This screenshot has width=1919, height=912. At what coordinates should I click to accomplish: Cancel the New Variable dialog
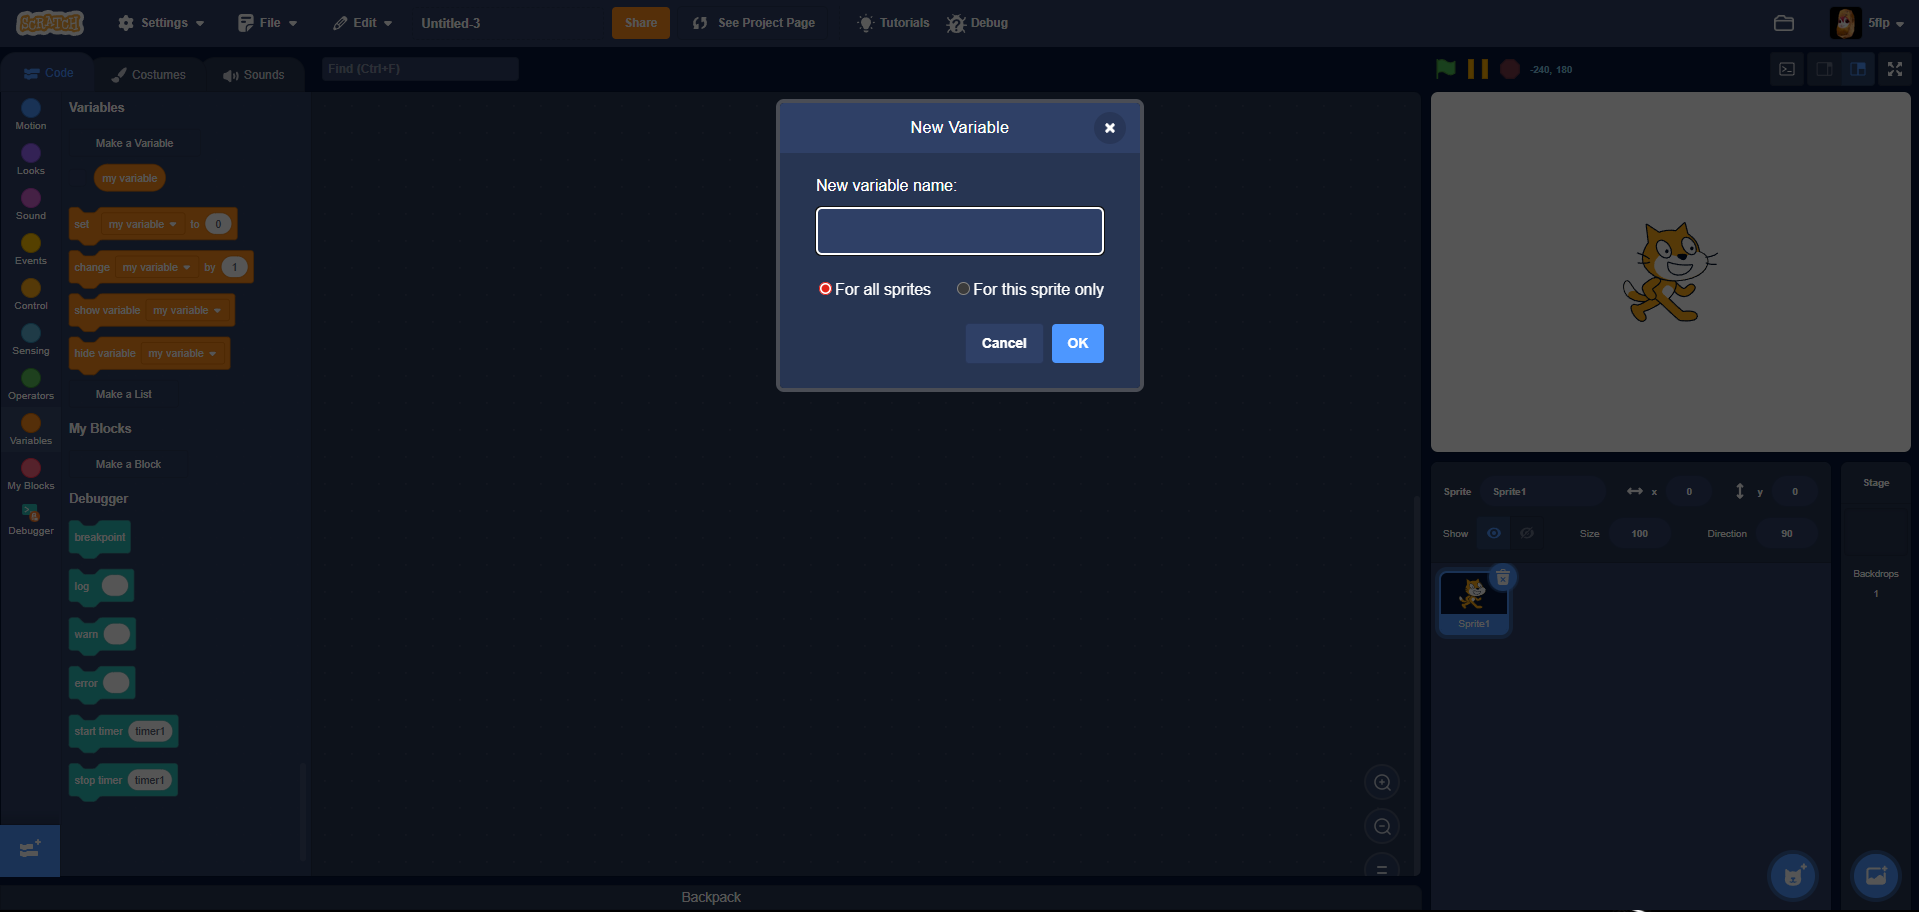[1004, 343]
